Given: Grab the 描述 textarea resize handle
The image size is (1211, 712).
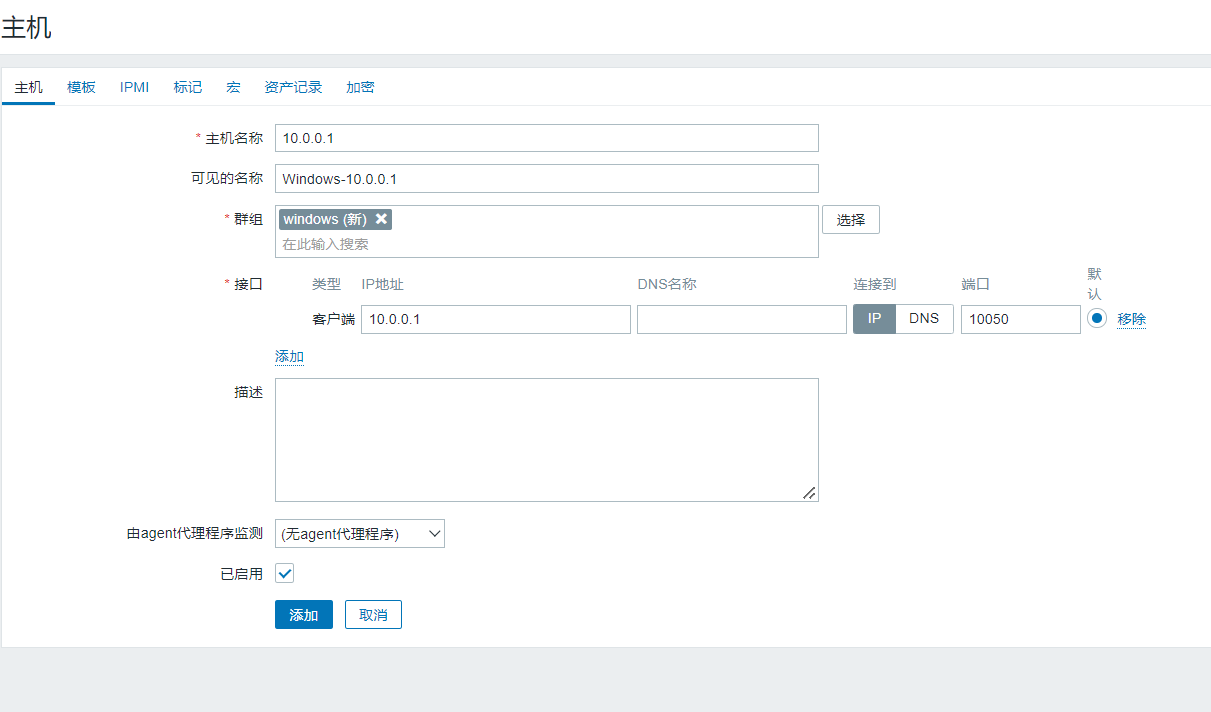Looking at the screenshot, I should point(809,492).
